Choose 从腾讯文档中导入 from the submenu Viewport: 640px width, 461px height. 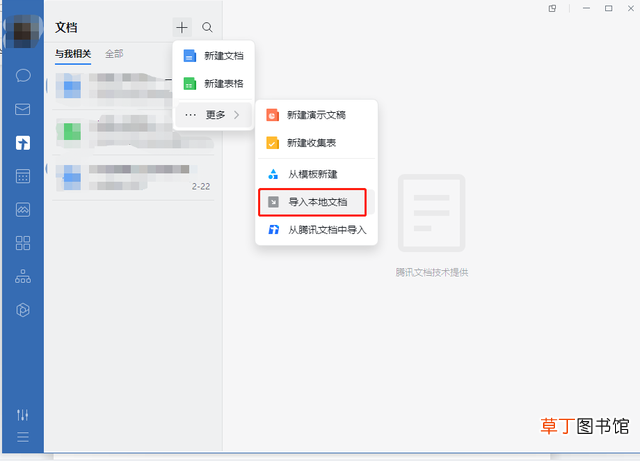point(316,230)
